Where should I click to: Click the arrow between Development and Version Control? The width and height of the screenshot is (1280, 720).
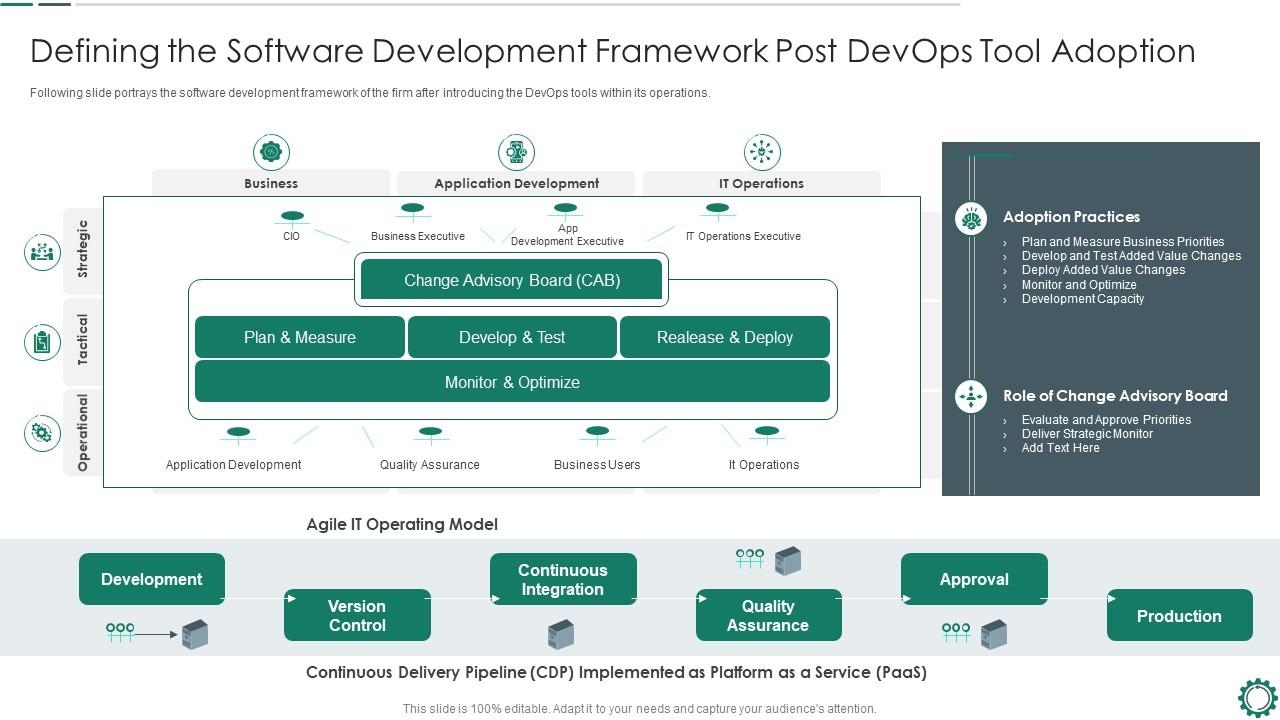(291, 599)
